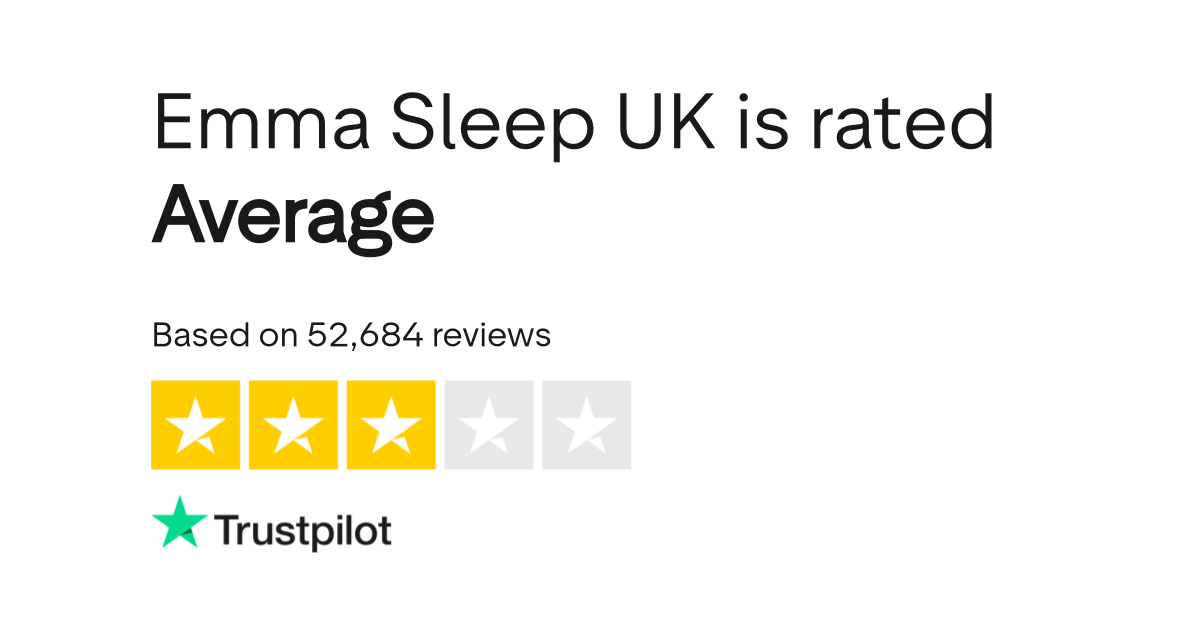The height and width of the screenshot is (627, 1200).
Task: Click the third yellow rating star
Action: (x=391, y=425)
